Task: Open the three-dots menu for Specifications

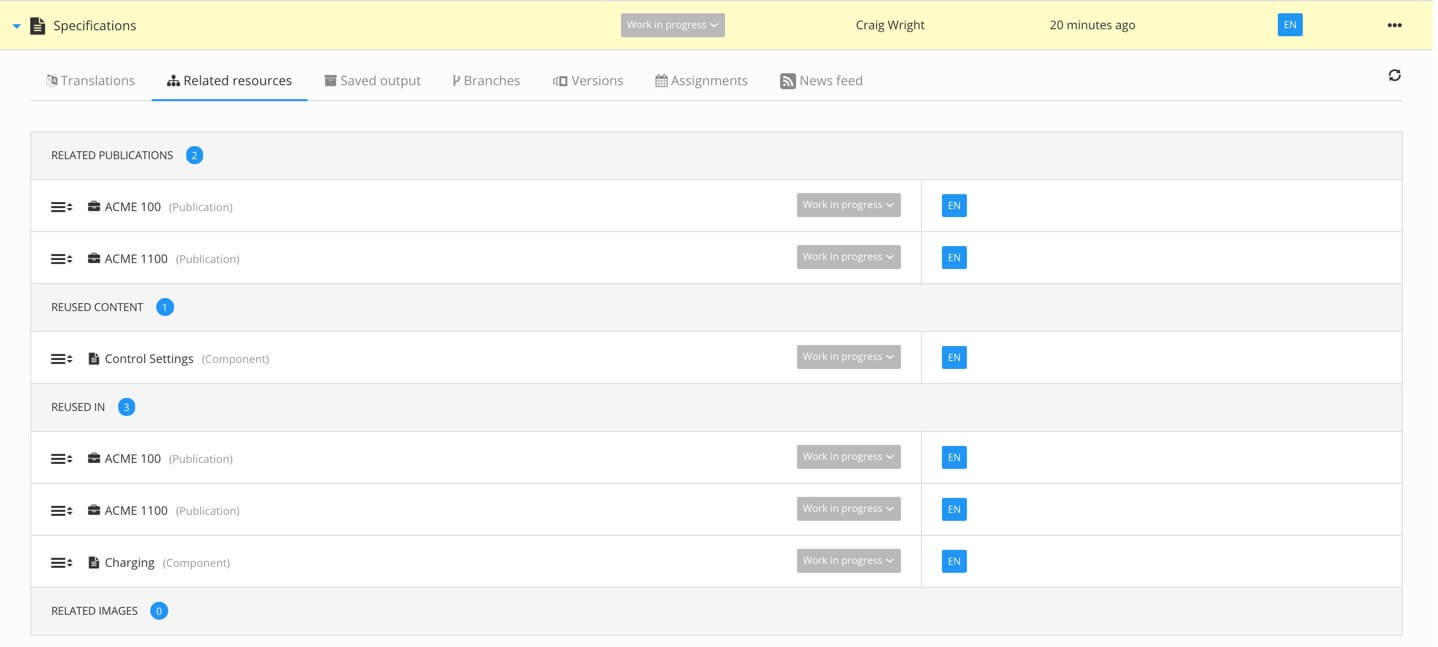Action: tap(1394, 26)
